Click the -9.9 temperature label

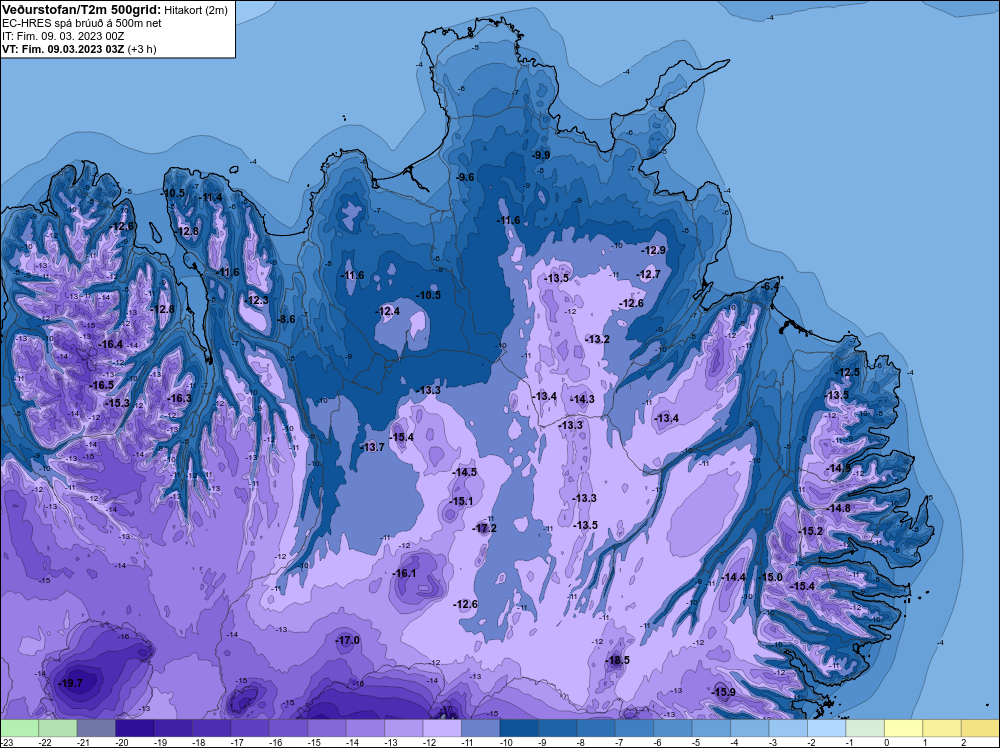pos(541,155)
